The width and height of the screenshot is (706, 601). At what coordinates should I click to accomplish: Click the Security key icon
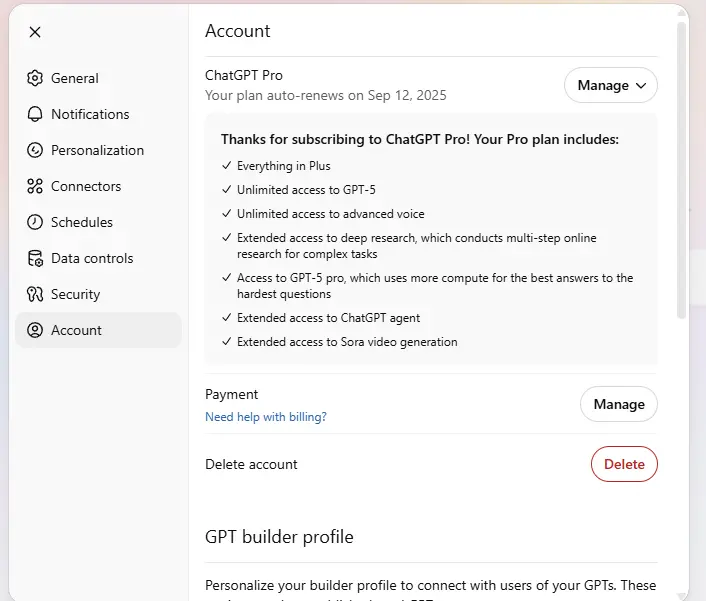pos(35,294)
